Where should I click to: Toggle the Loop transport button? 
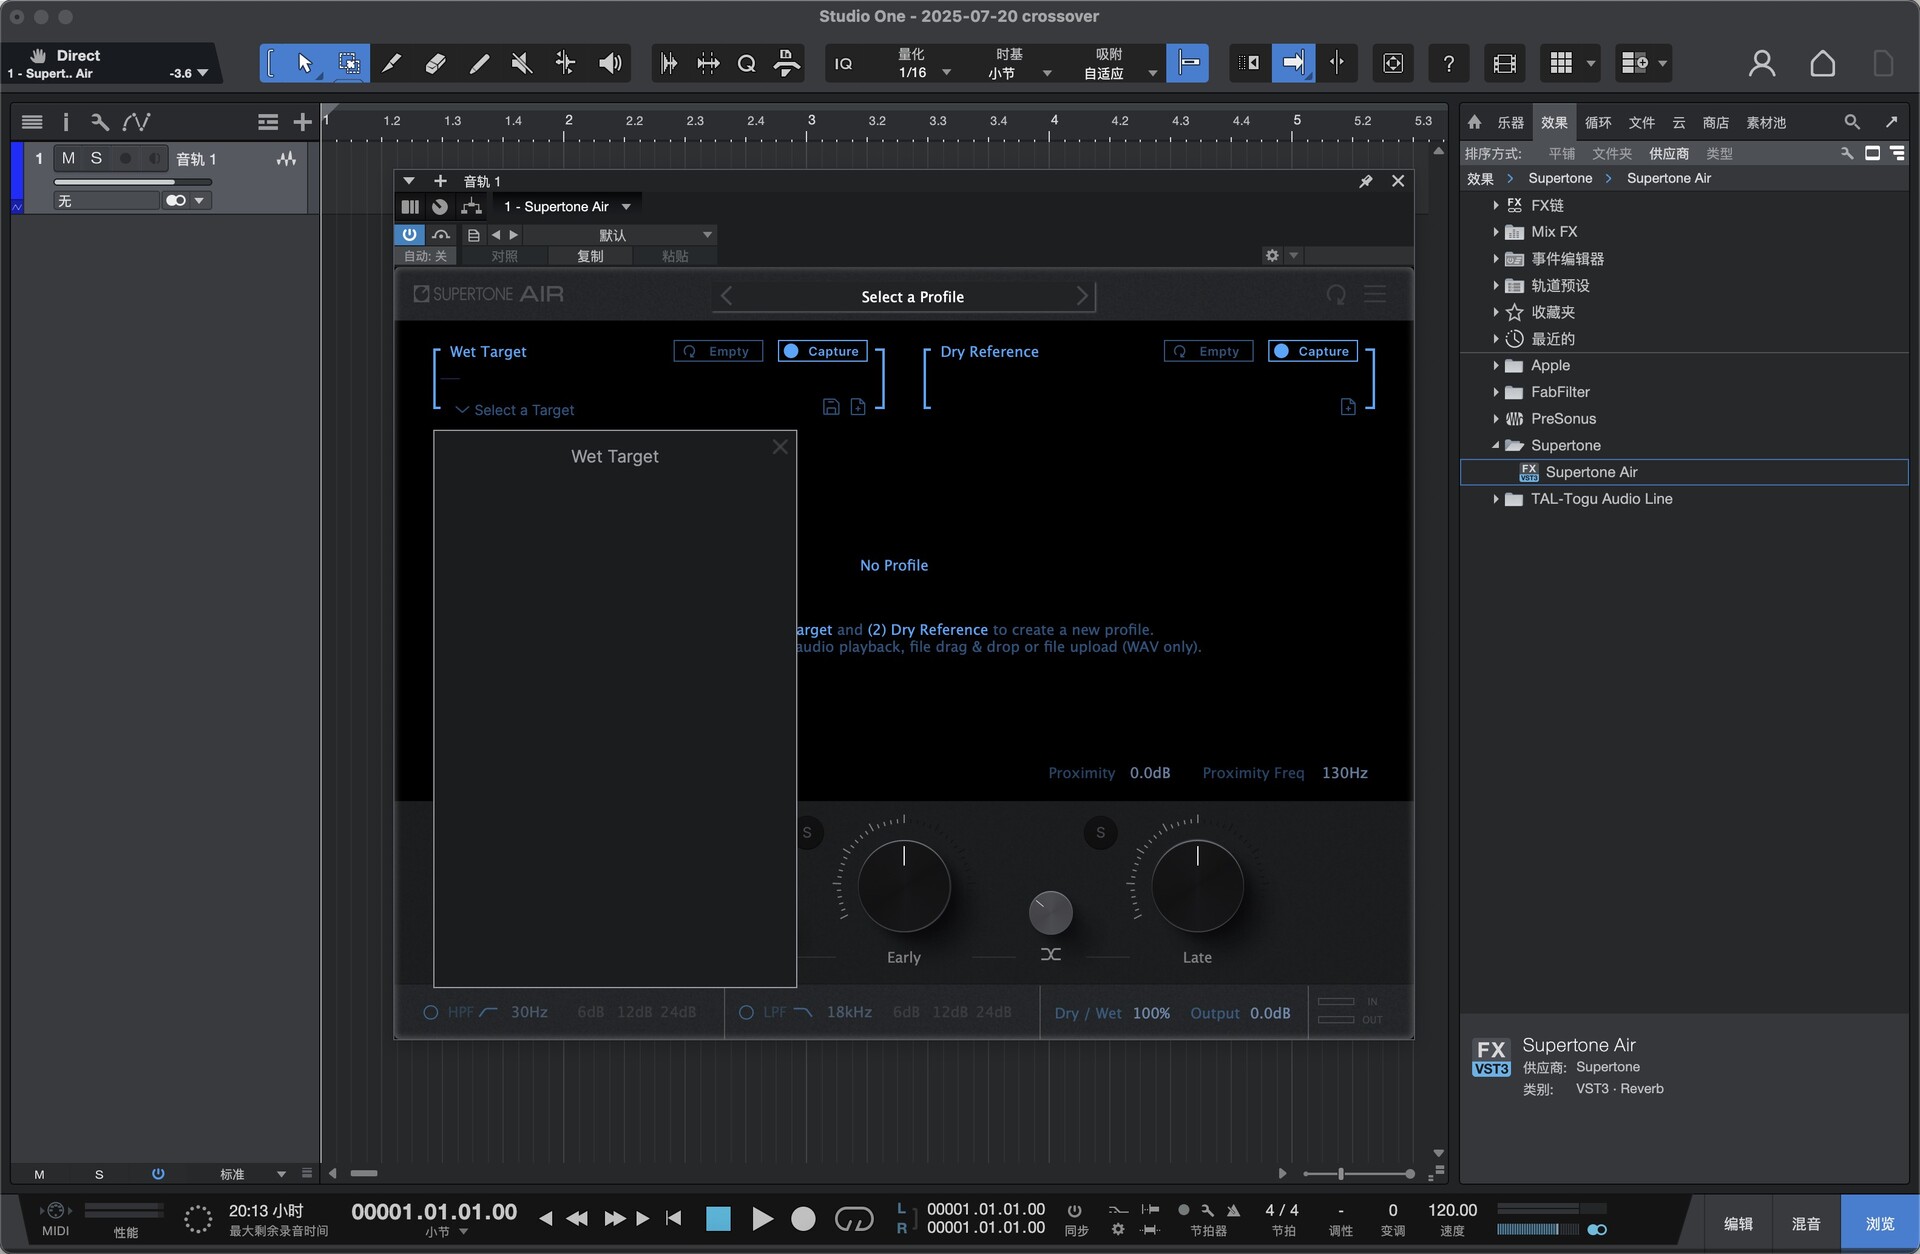pyautogui.click(x=853, y=1219)
